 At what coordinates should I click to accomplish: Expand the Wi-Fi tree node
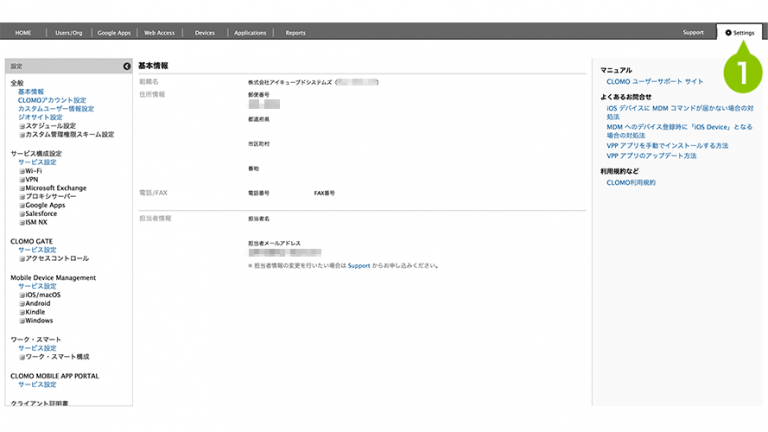[21, 171]
